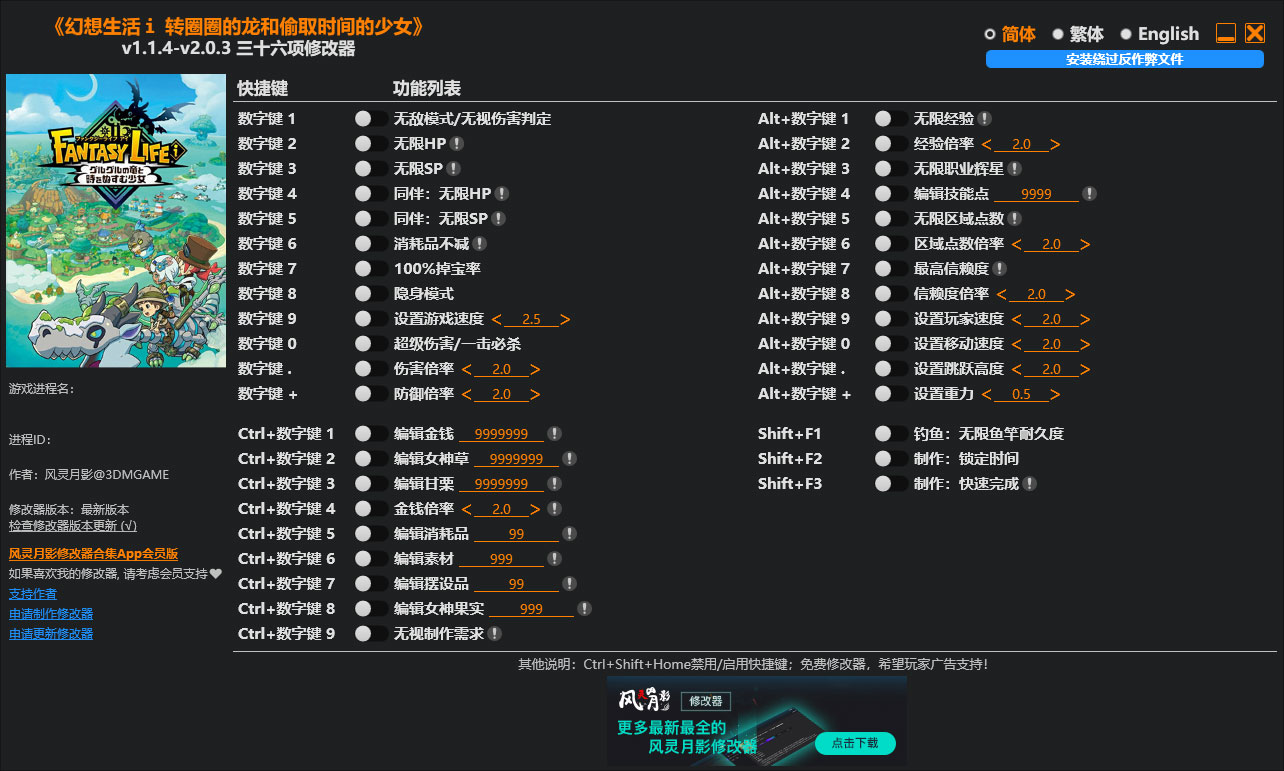Select 简体 language option
Image resolution: width=1284 pixels, height=771 pixels.
click(990, 33)
